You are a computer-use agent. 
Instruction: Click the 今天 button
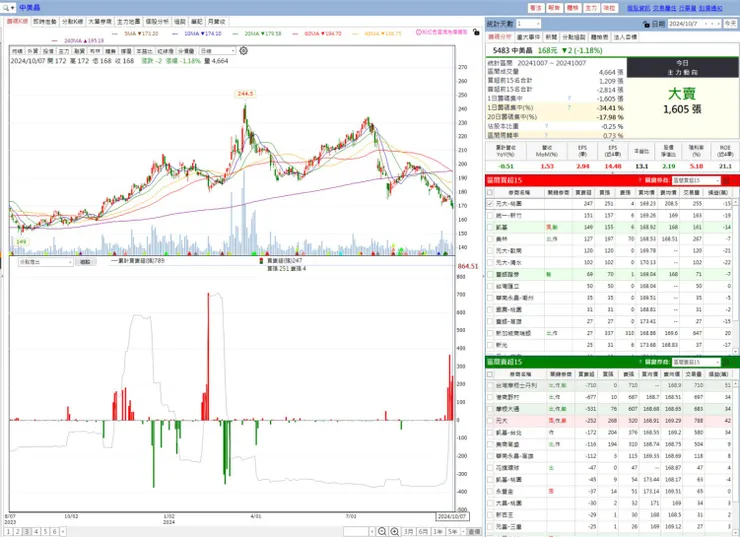tap(730, 24)
